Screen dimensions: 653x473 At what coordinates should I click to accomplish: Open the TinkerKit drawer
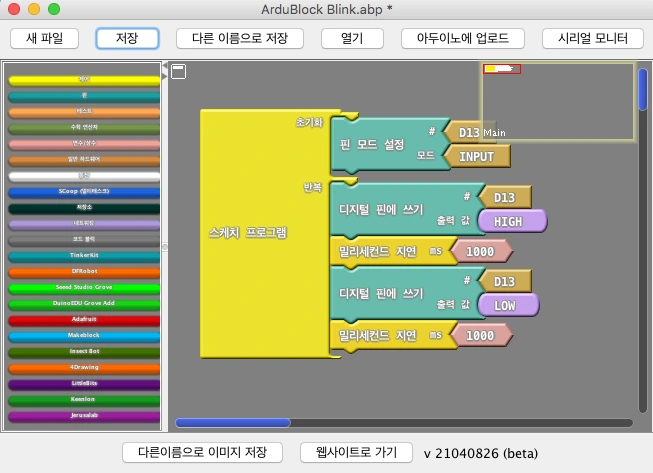tap(84, 256)
